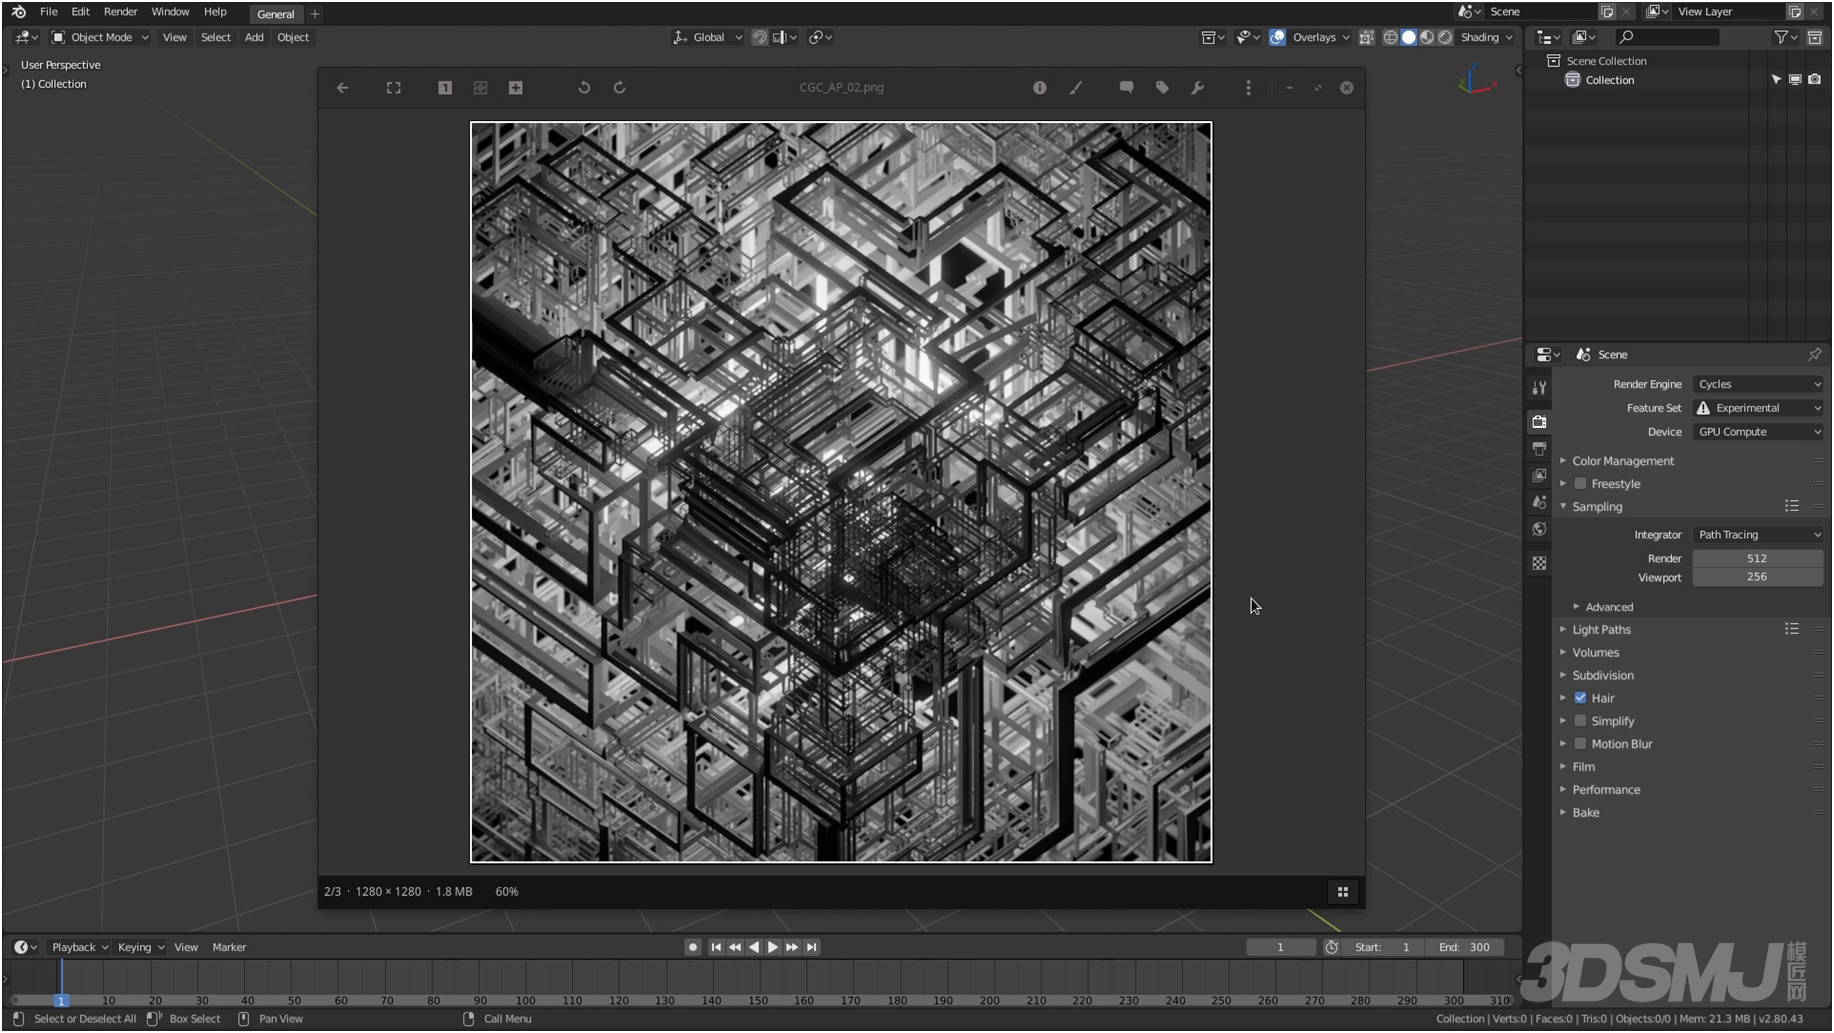Expand the Advanced sampling subpanel
Viewport: 1834px width, 1033px height.
click(1608, 608)
